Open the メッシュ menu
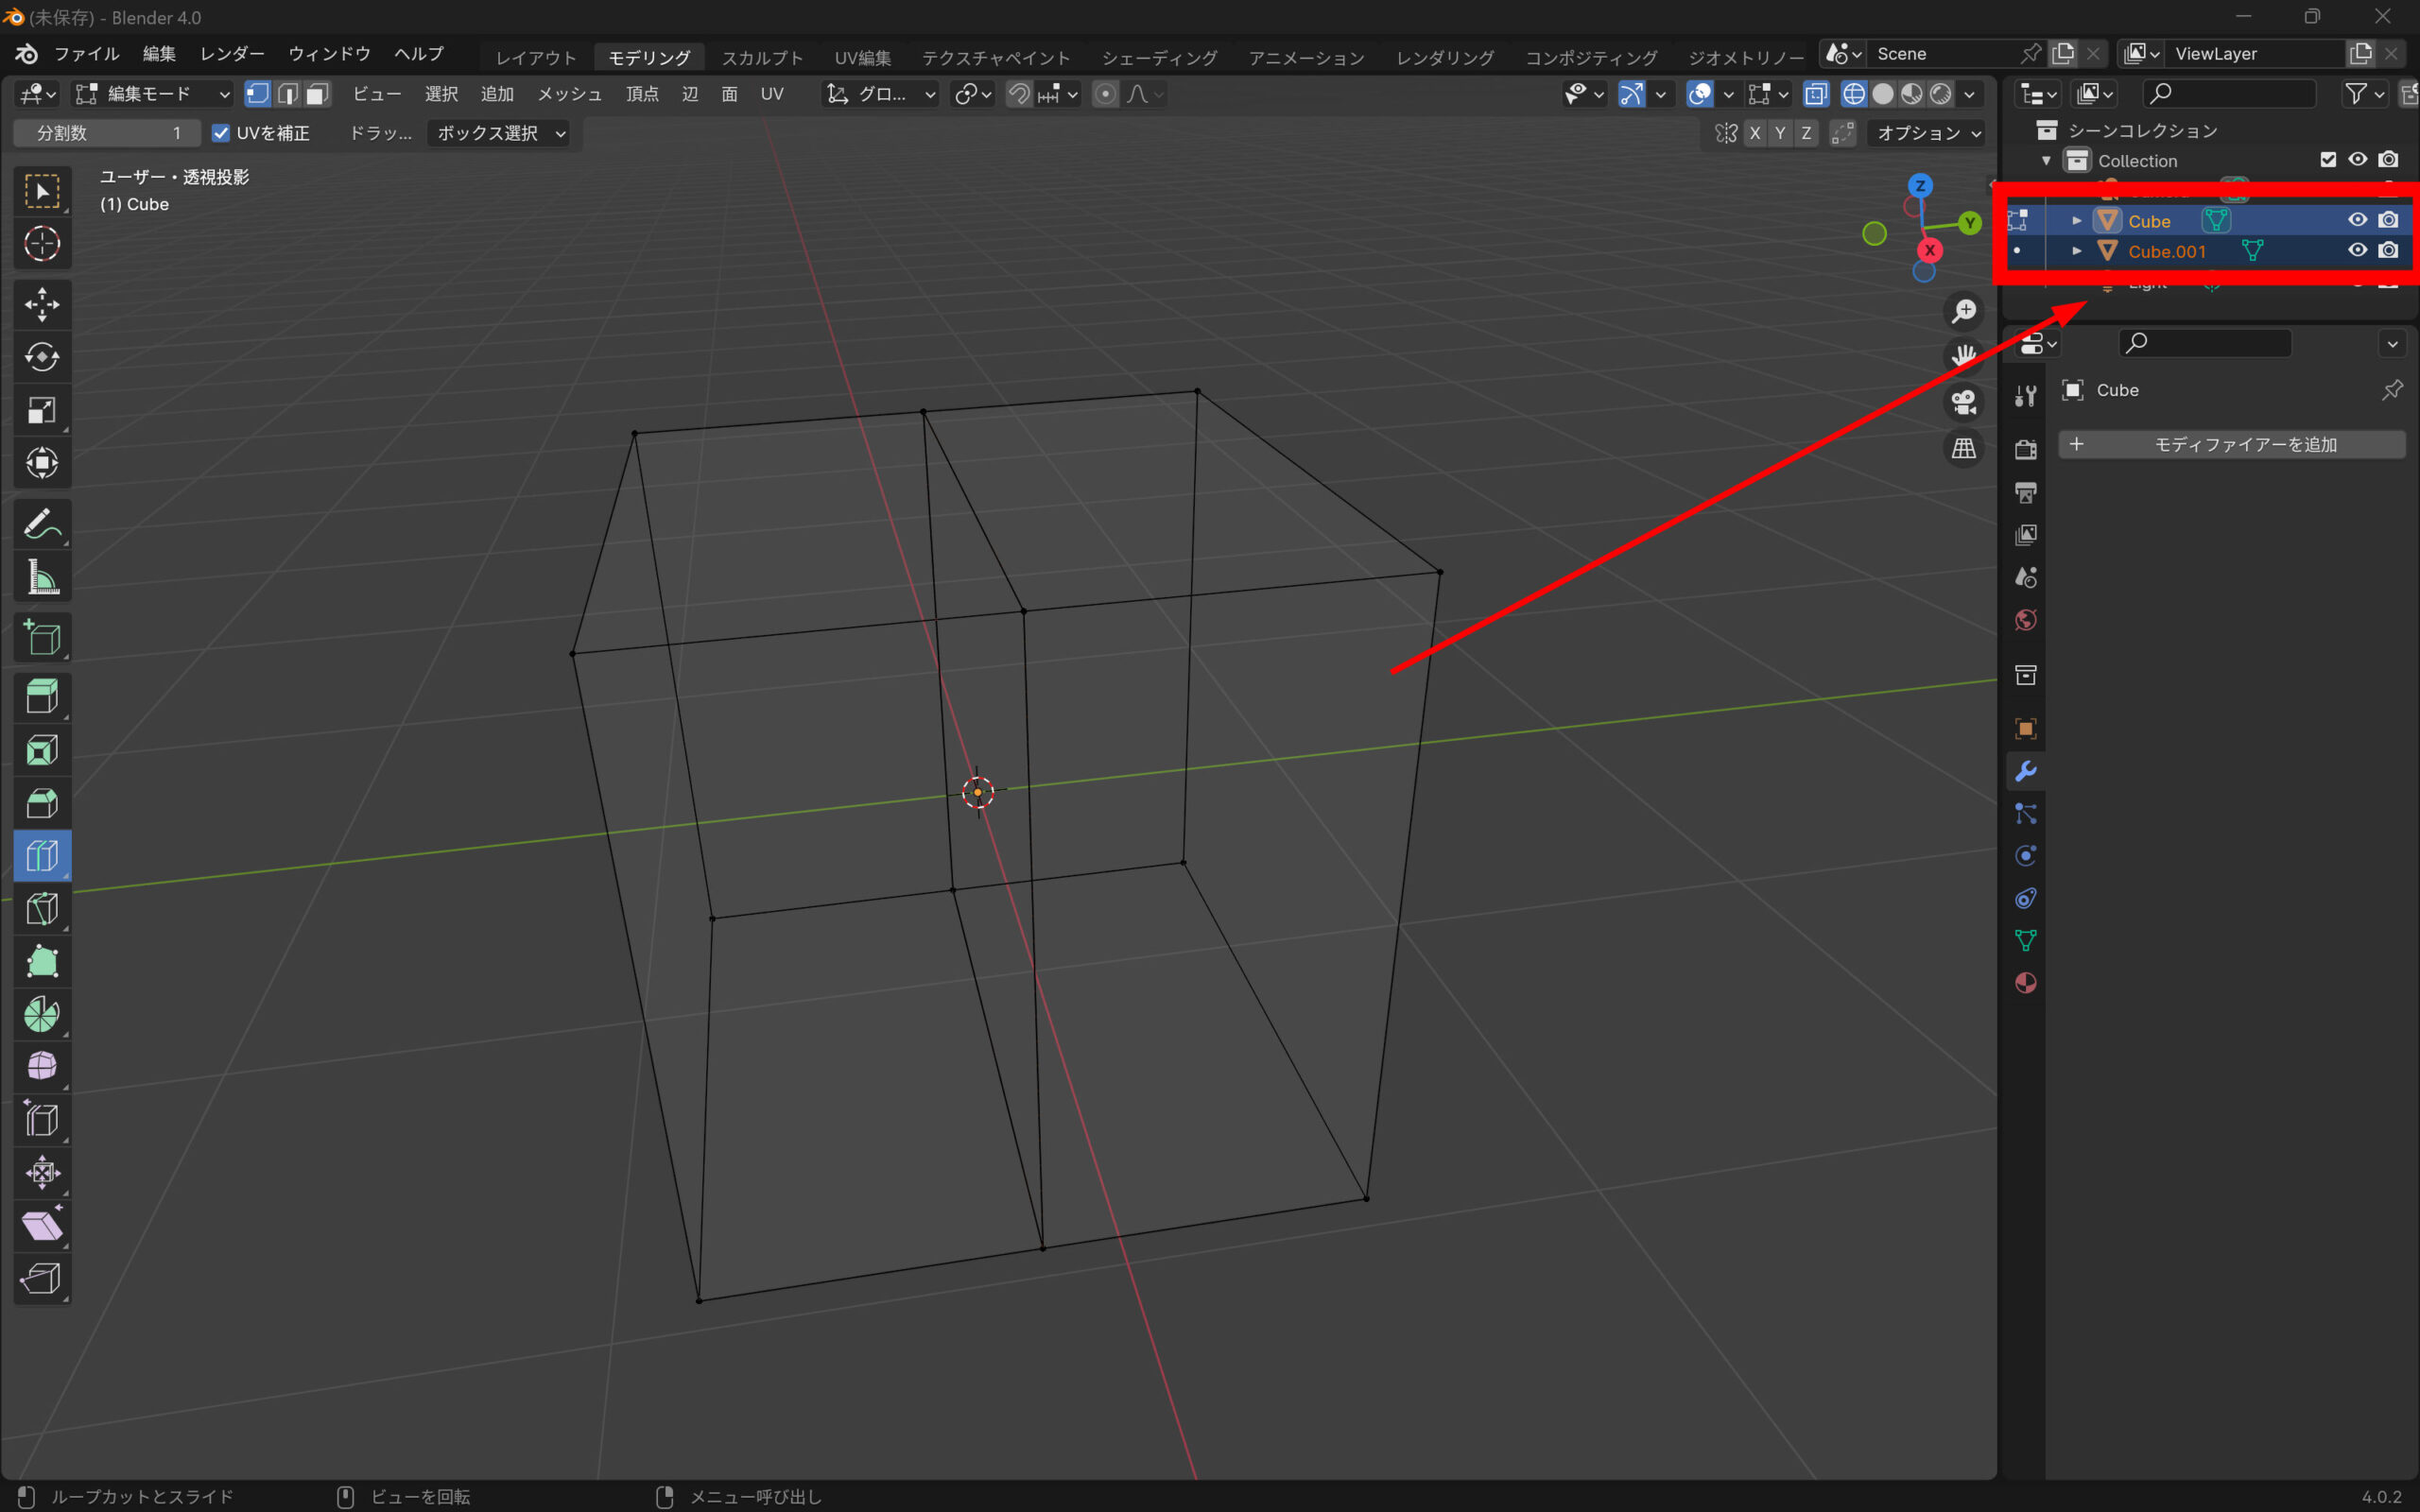2420x1512 pixels. [569, 94]
